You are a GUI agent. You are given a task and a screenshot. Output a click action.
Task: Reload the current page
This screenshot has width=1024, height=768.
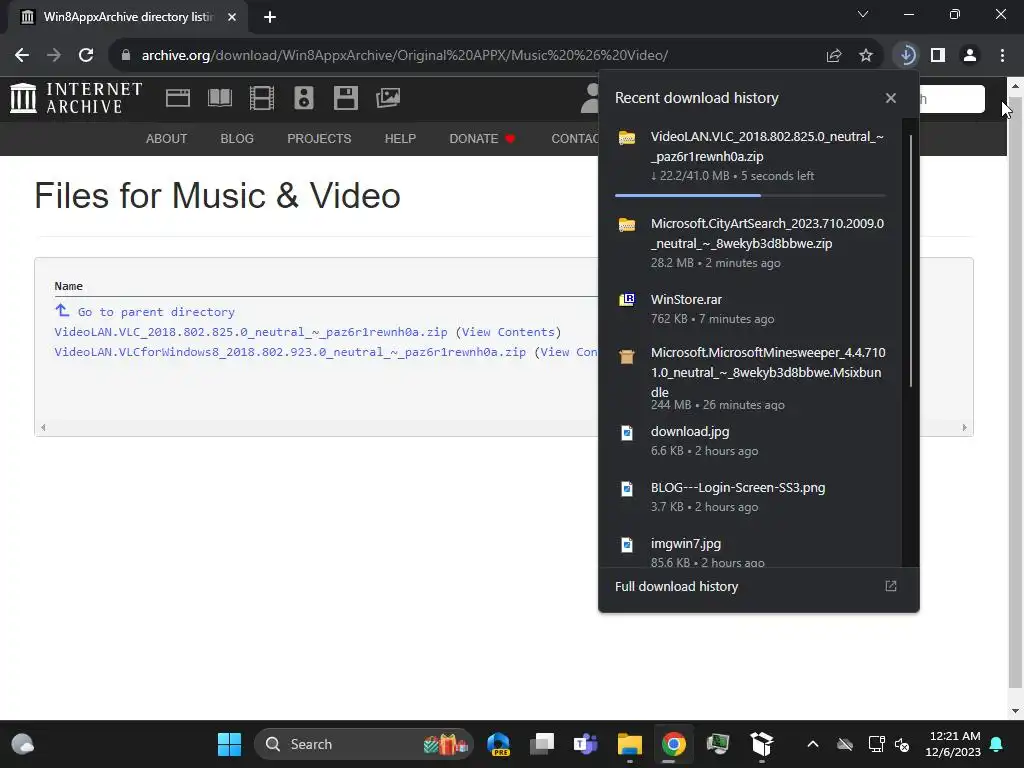coord(86,56)
